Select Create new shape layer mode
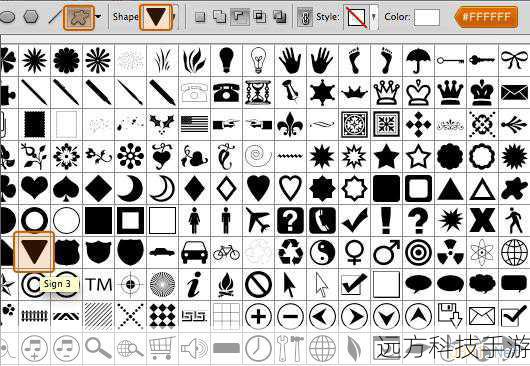The height and width of the screenshot is (366, 530). coord(200,17)
